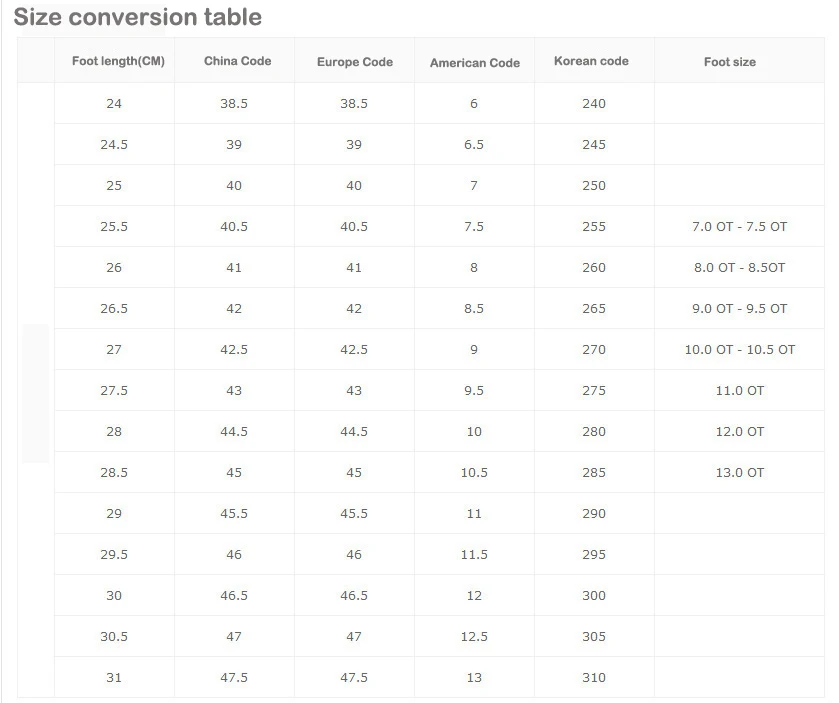Select the 13.0 OT foot size cell
This screenshot has height=703, width=839.
739,473
